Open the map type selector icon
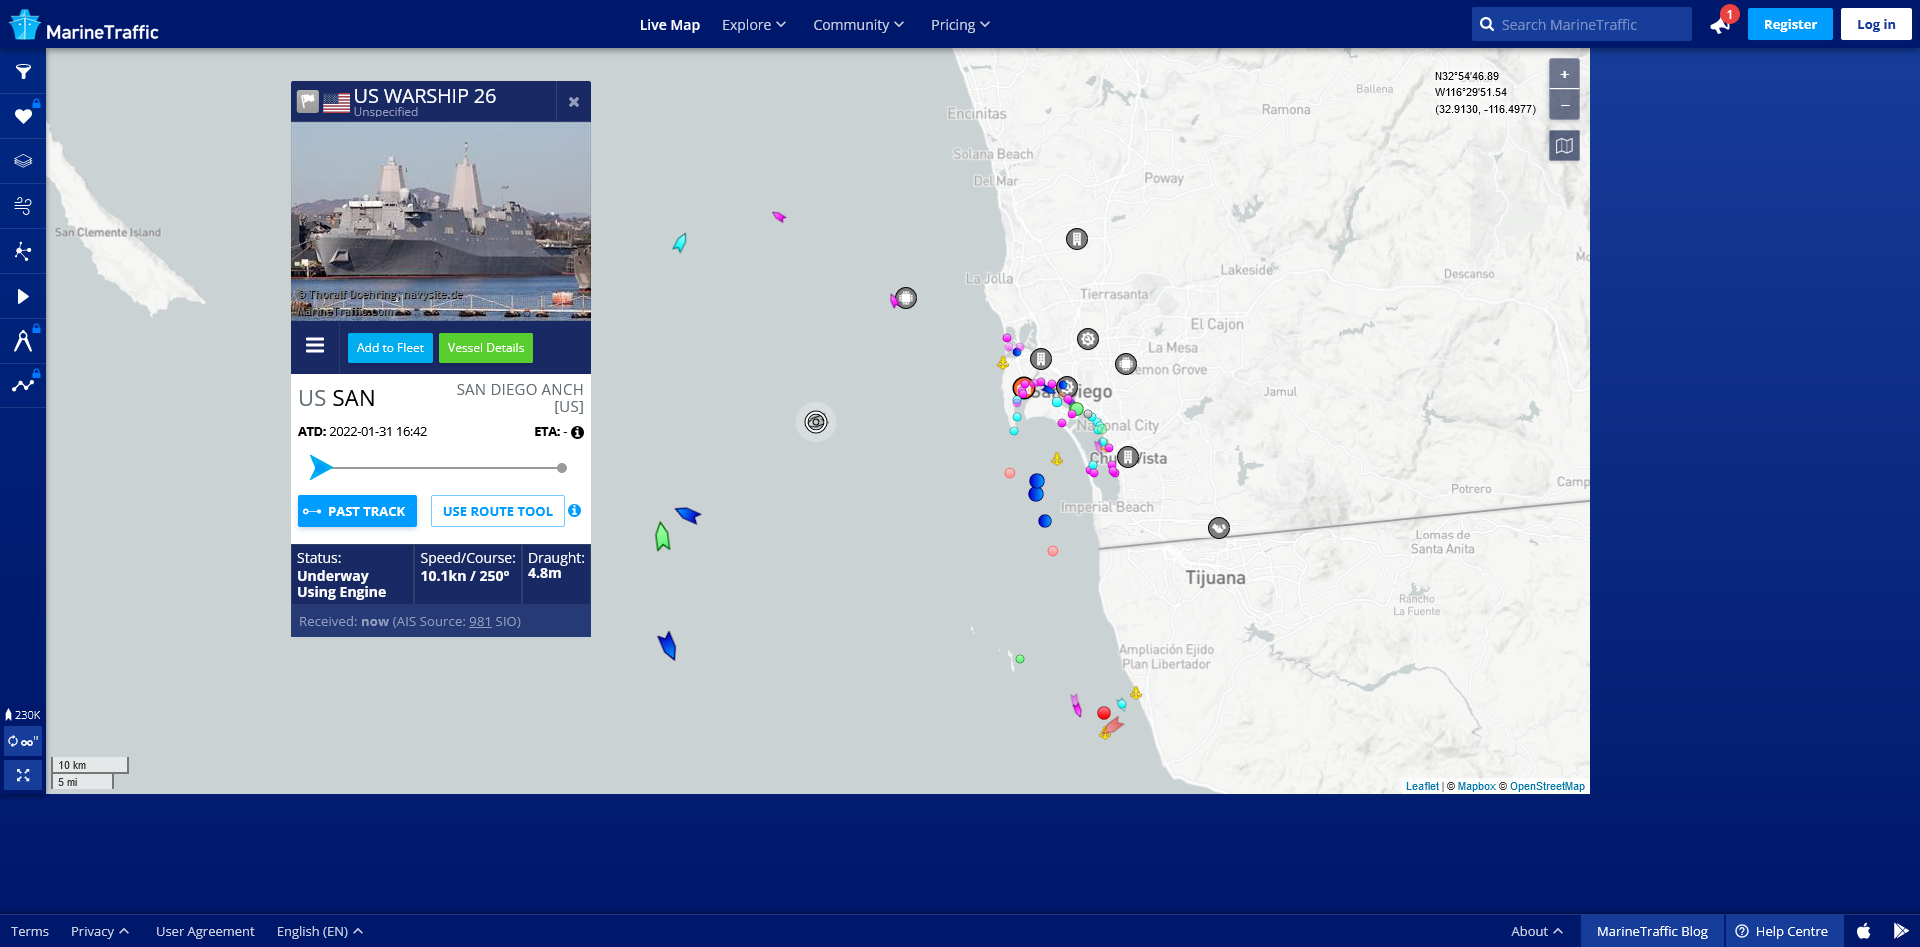Image resolution: width=1920 pixels, height=947 pixels. pos(1565,146)
